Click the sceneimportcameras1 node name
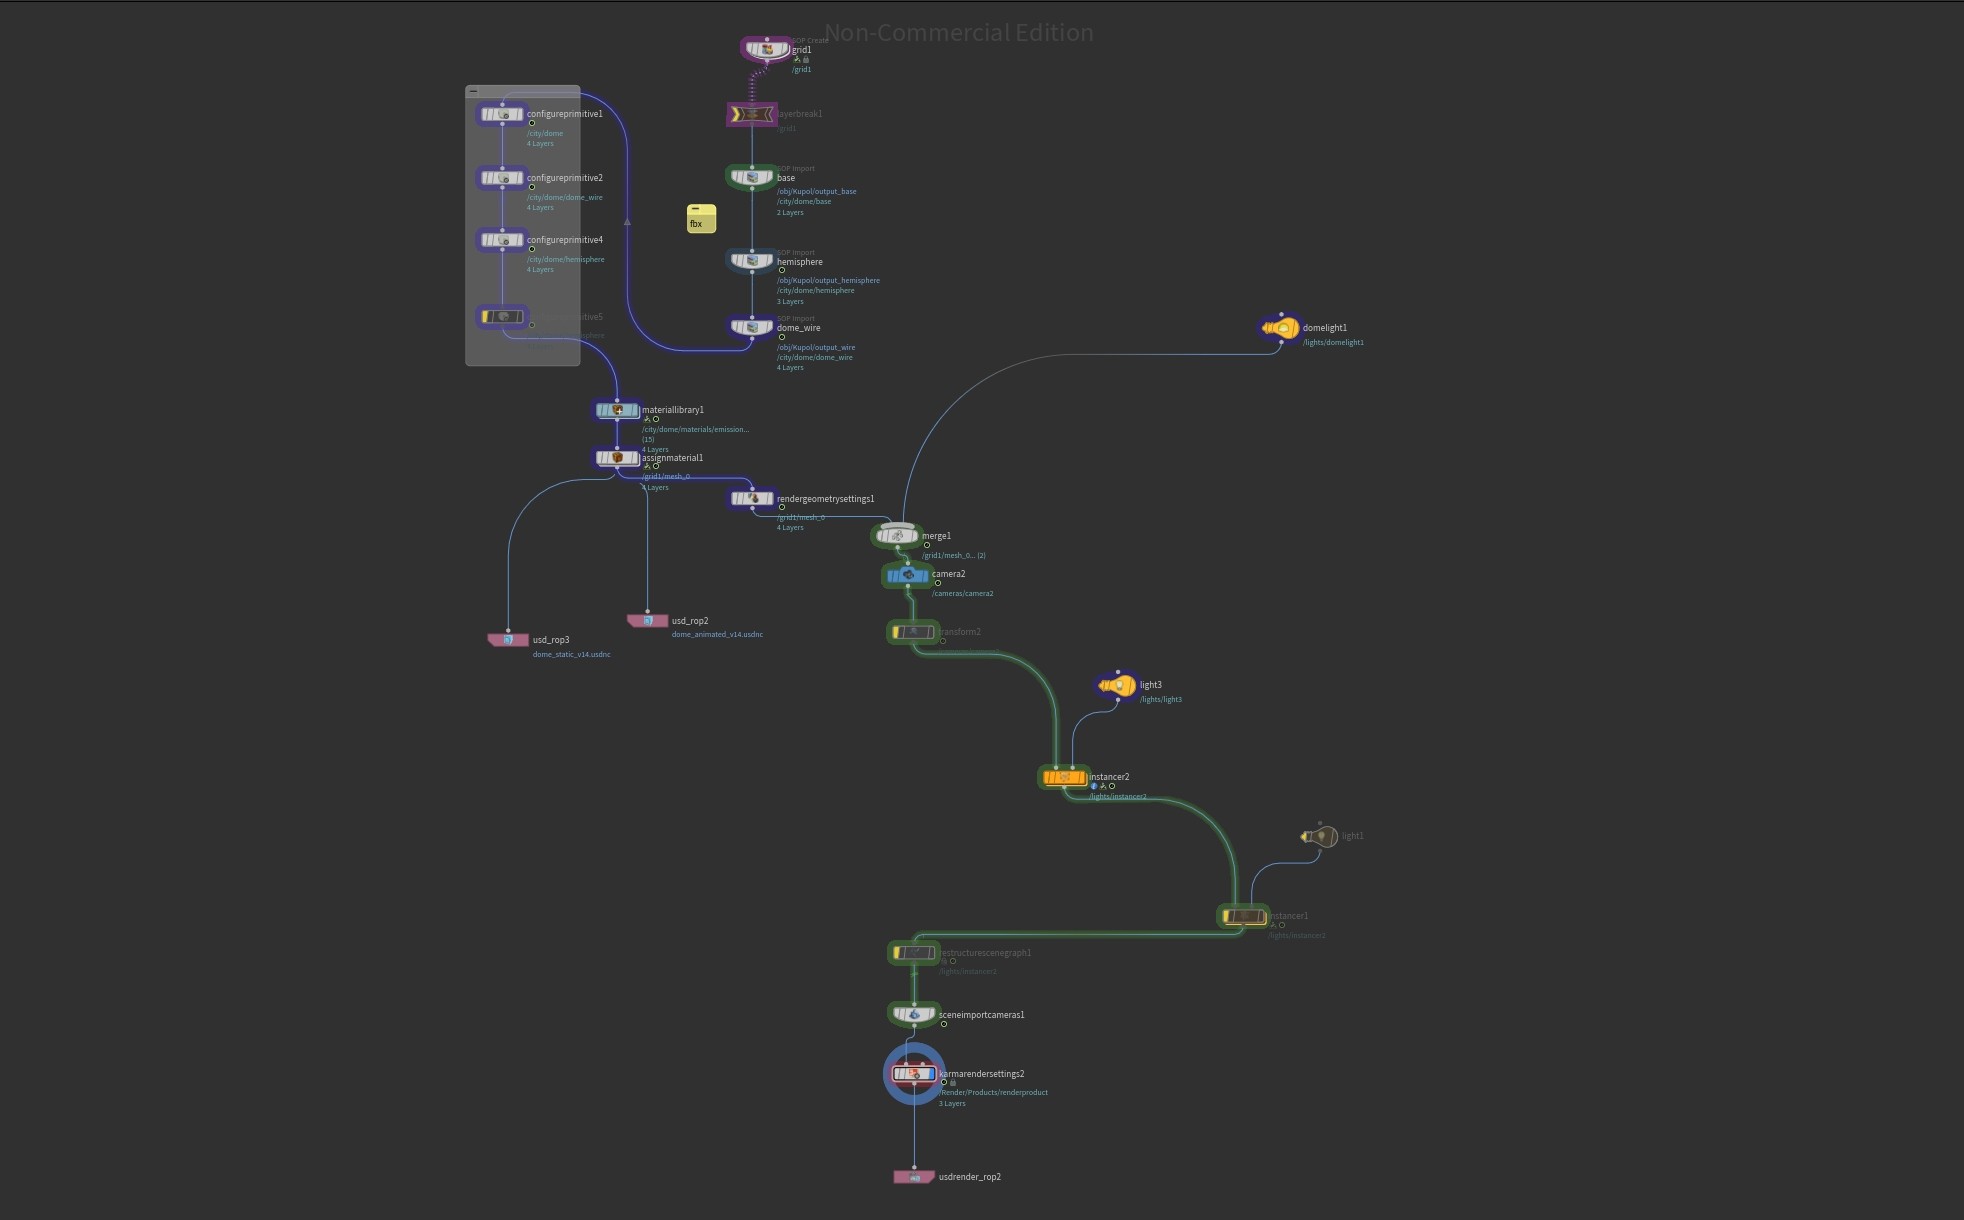This screenshot has width=1964, height=1220. (x=981, y=1015)
